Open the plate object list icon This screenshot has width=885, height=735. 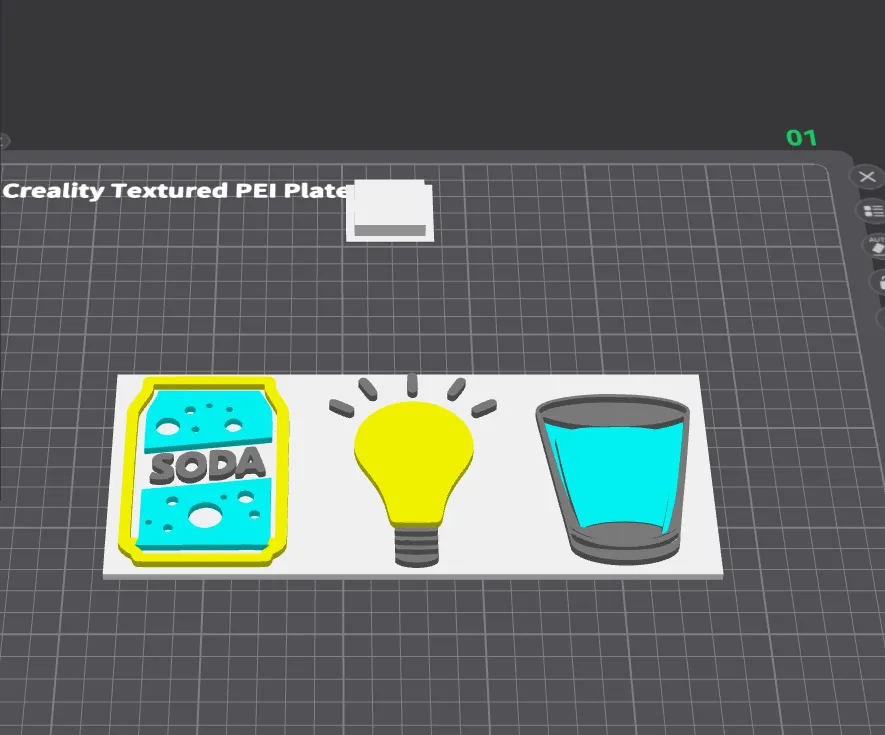click(x=872, y=212)
